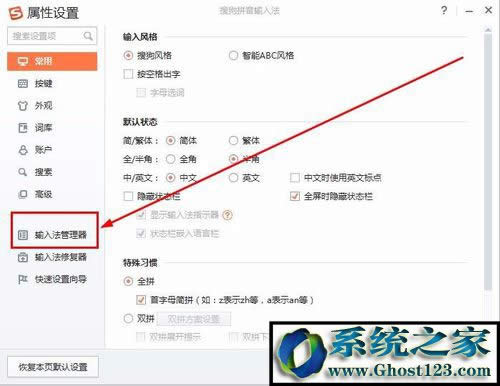Click the vertical scrollbar thumb
Screen dimensions: 500x386
pyautogui.click(x=488, y=162)
